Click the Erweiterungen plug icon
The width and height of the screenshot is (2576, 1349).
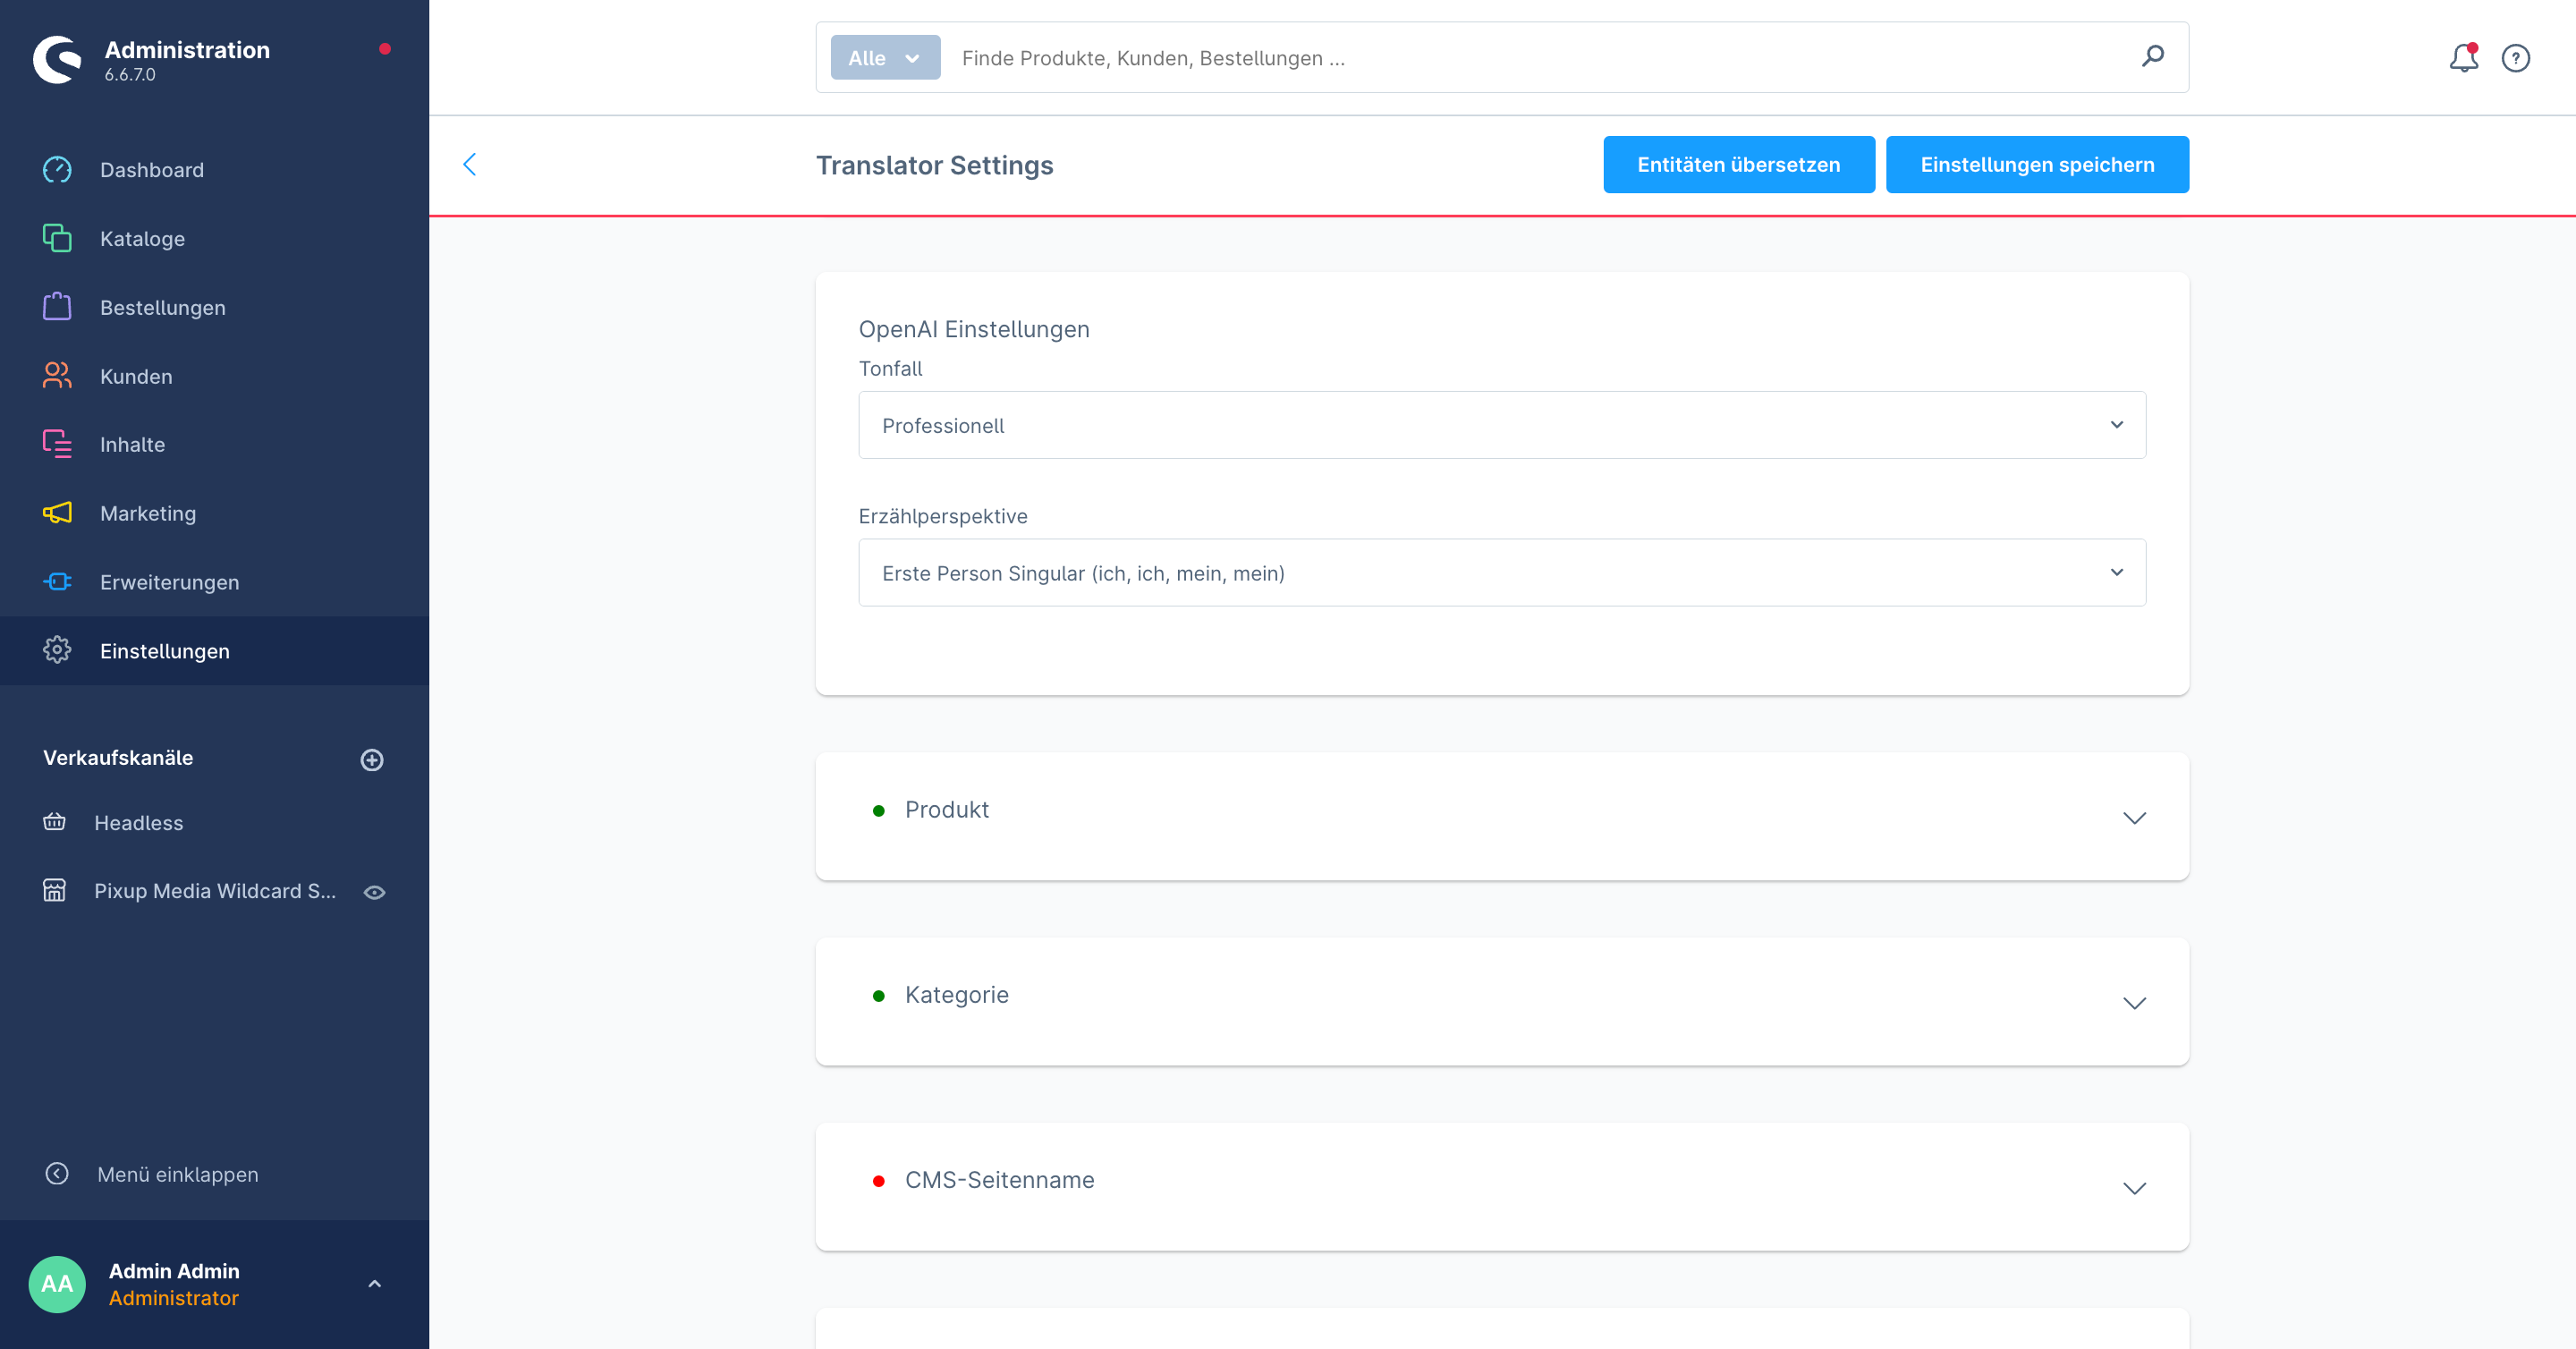(x=57, y=582)
